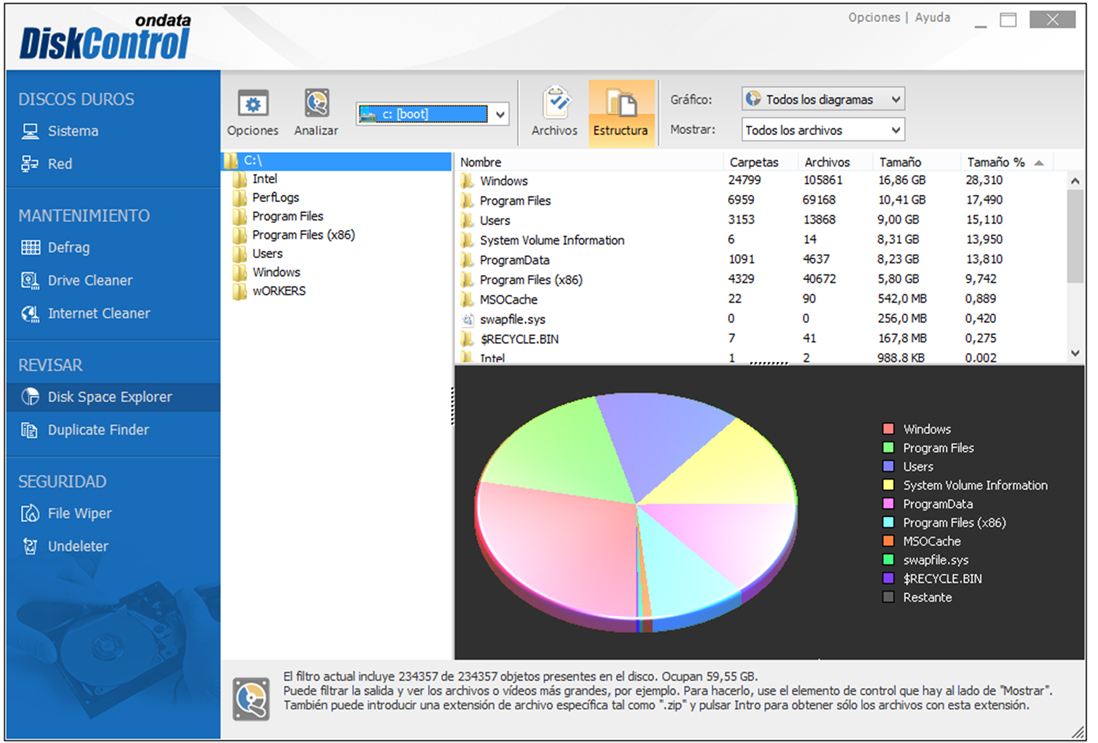This screenshot has width=1098, height=743.
Task: Click the Windows red legend swatch
Action: 889,429
